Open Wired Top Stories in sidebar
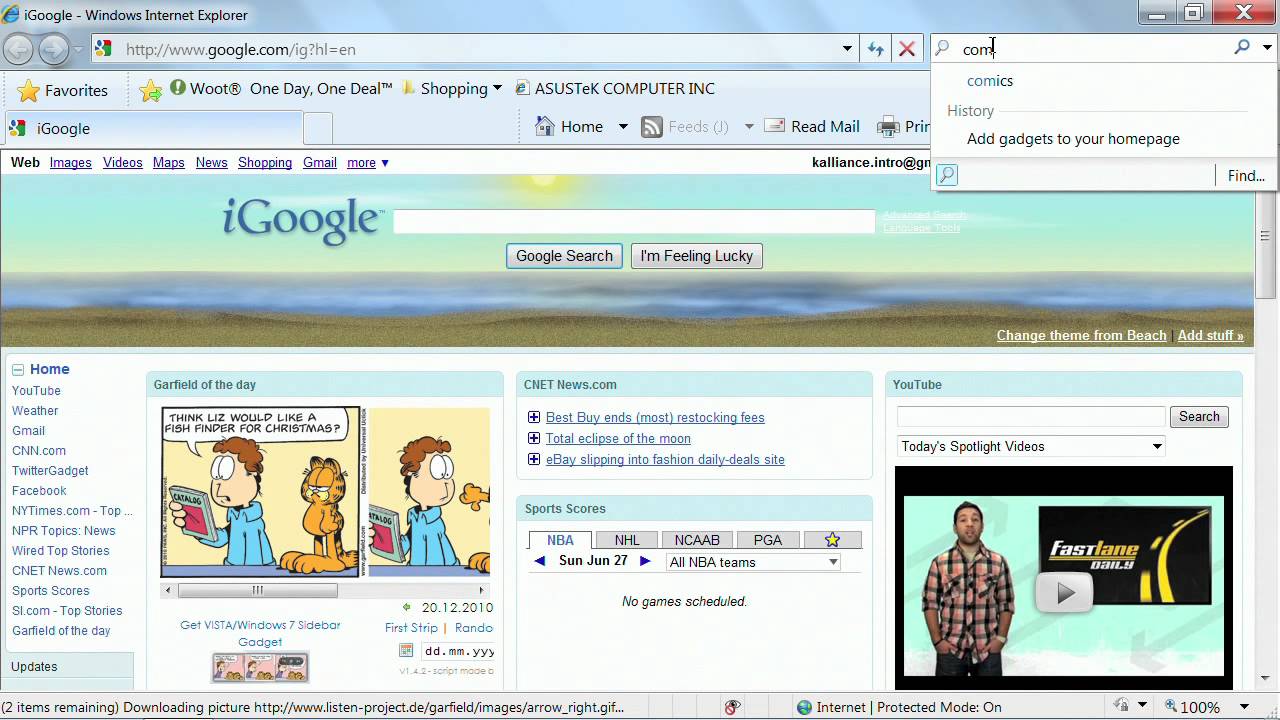The height and width of the screenshot is (720, 1280). pyautogui.click(x=60, y=551)
